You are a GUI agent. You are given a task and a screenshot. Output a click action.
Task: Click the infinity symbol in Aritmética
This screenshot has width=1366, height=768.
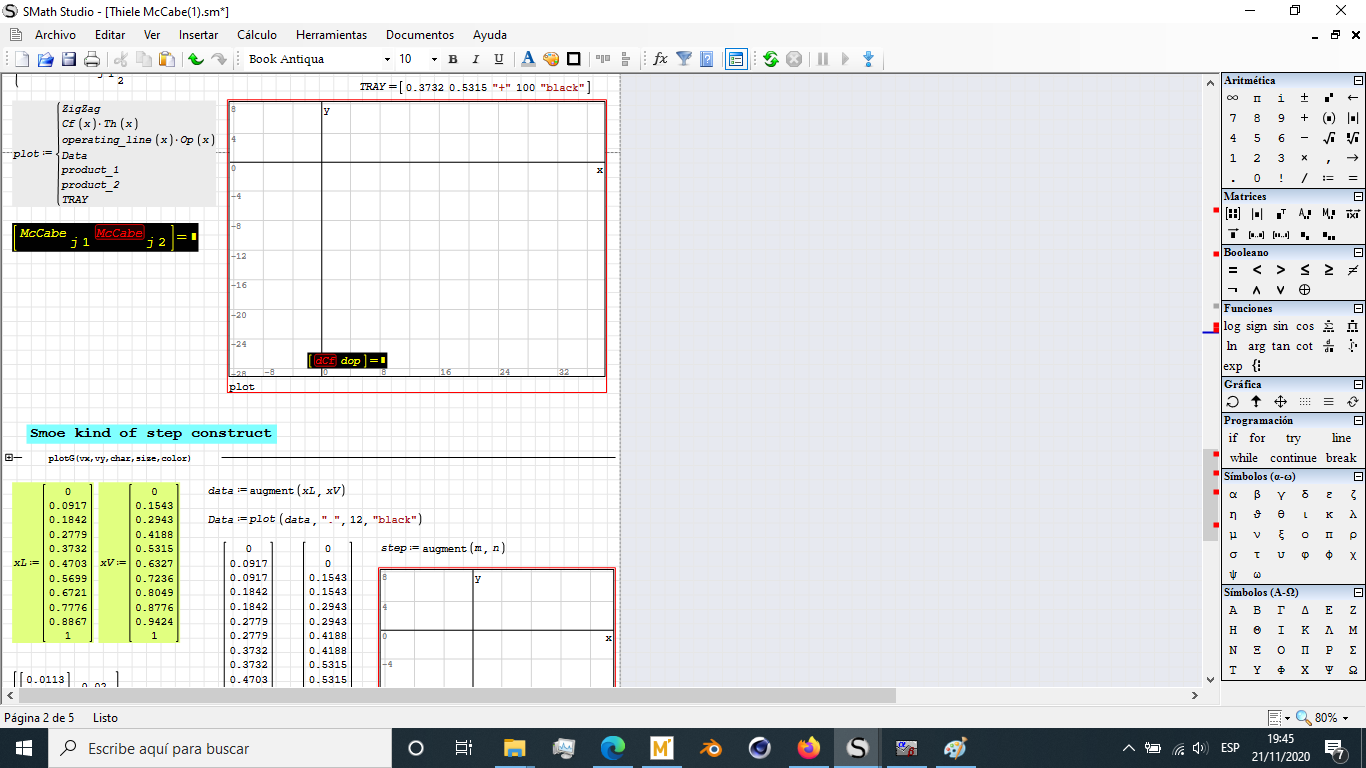[x=1233, y=98]
